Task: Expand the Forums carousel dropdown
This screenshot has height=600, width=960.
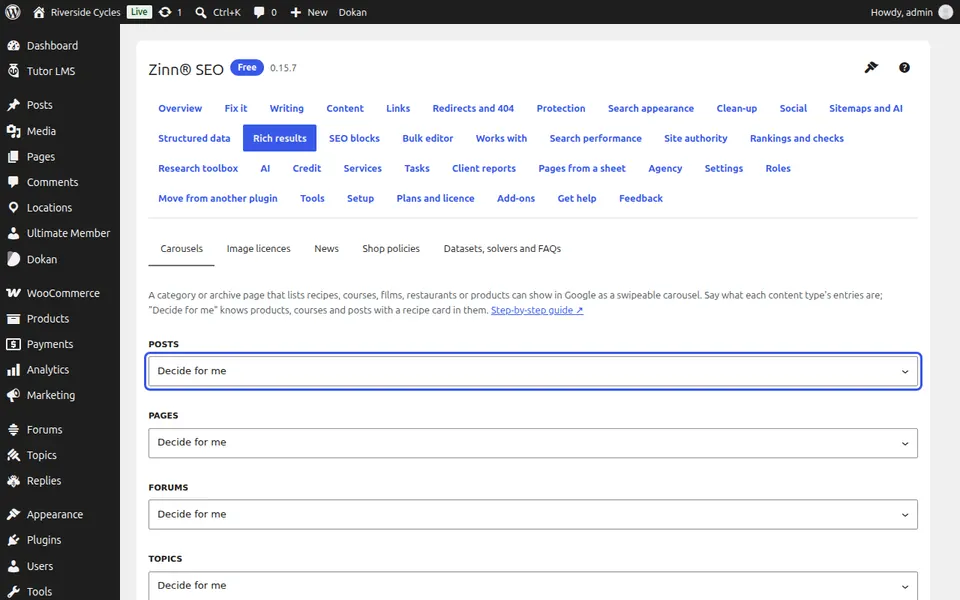Action: (x=533, y=514)
